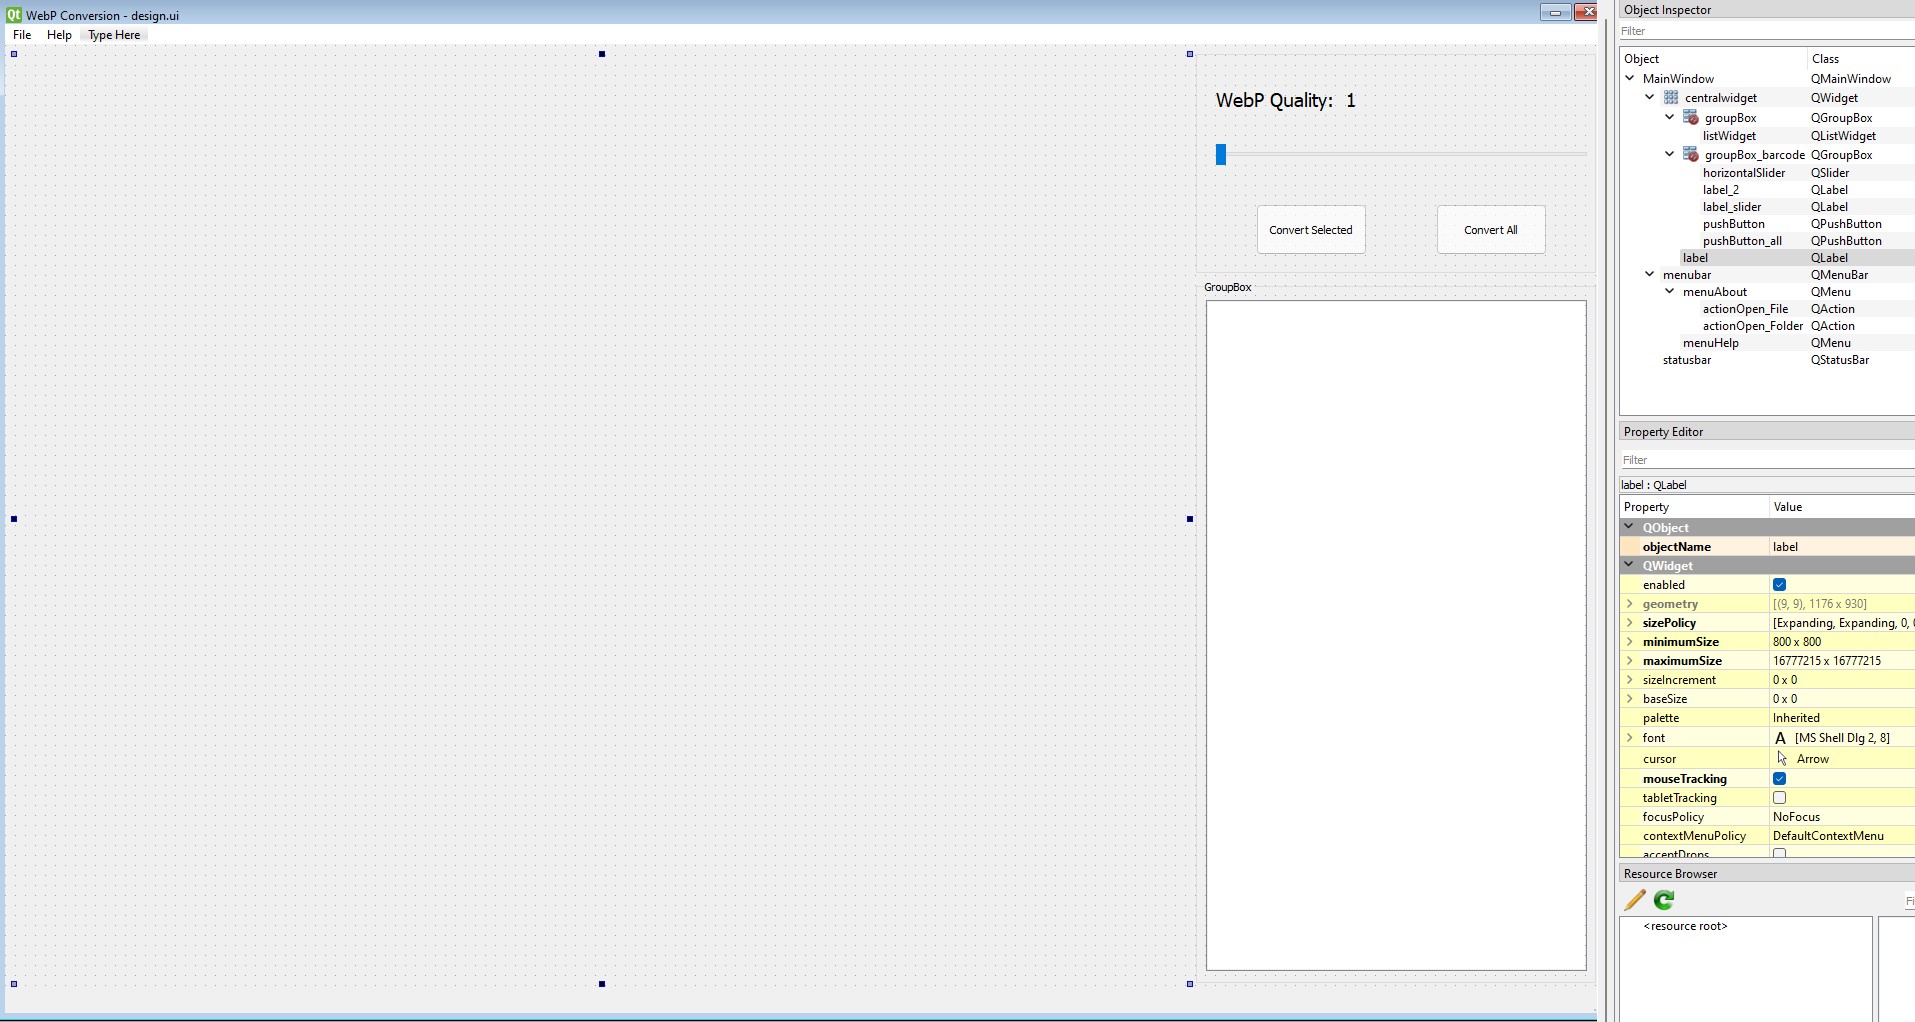
Task: Click the Edit Resources pencil icon
Action: pyautogui.click(x=1635, y=900)
